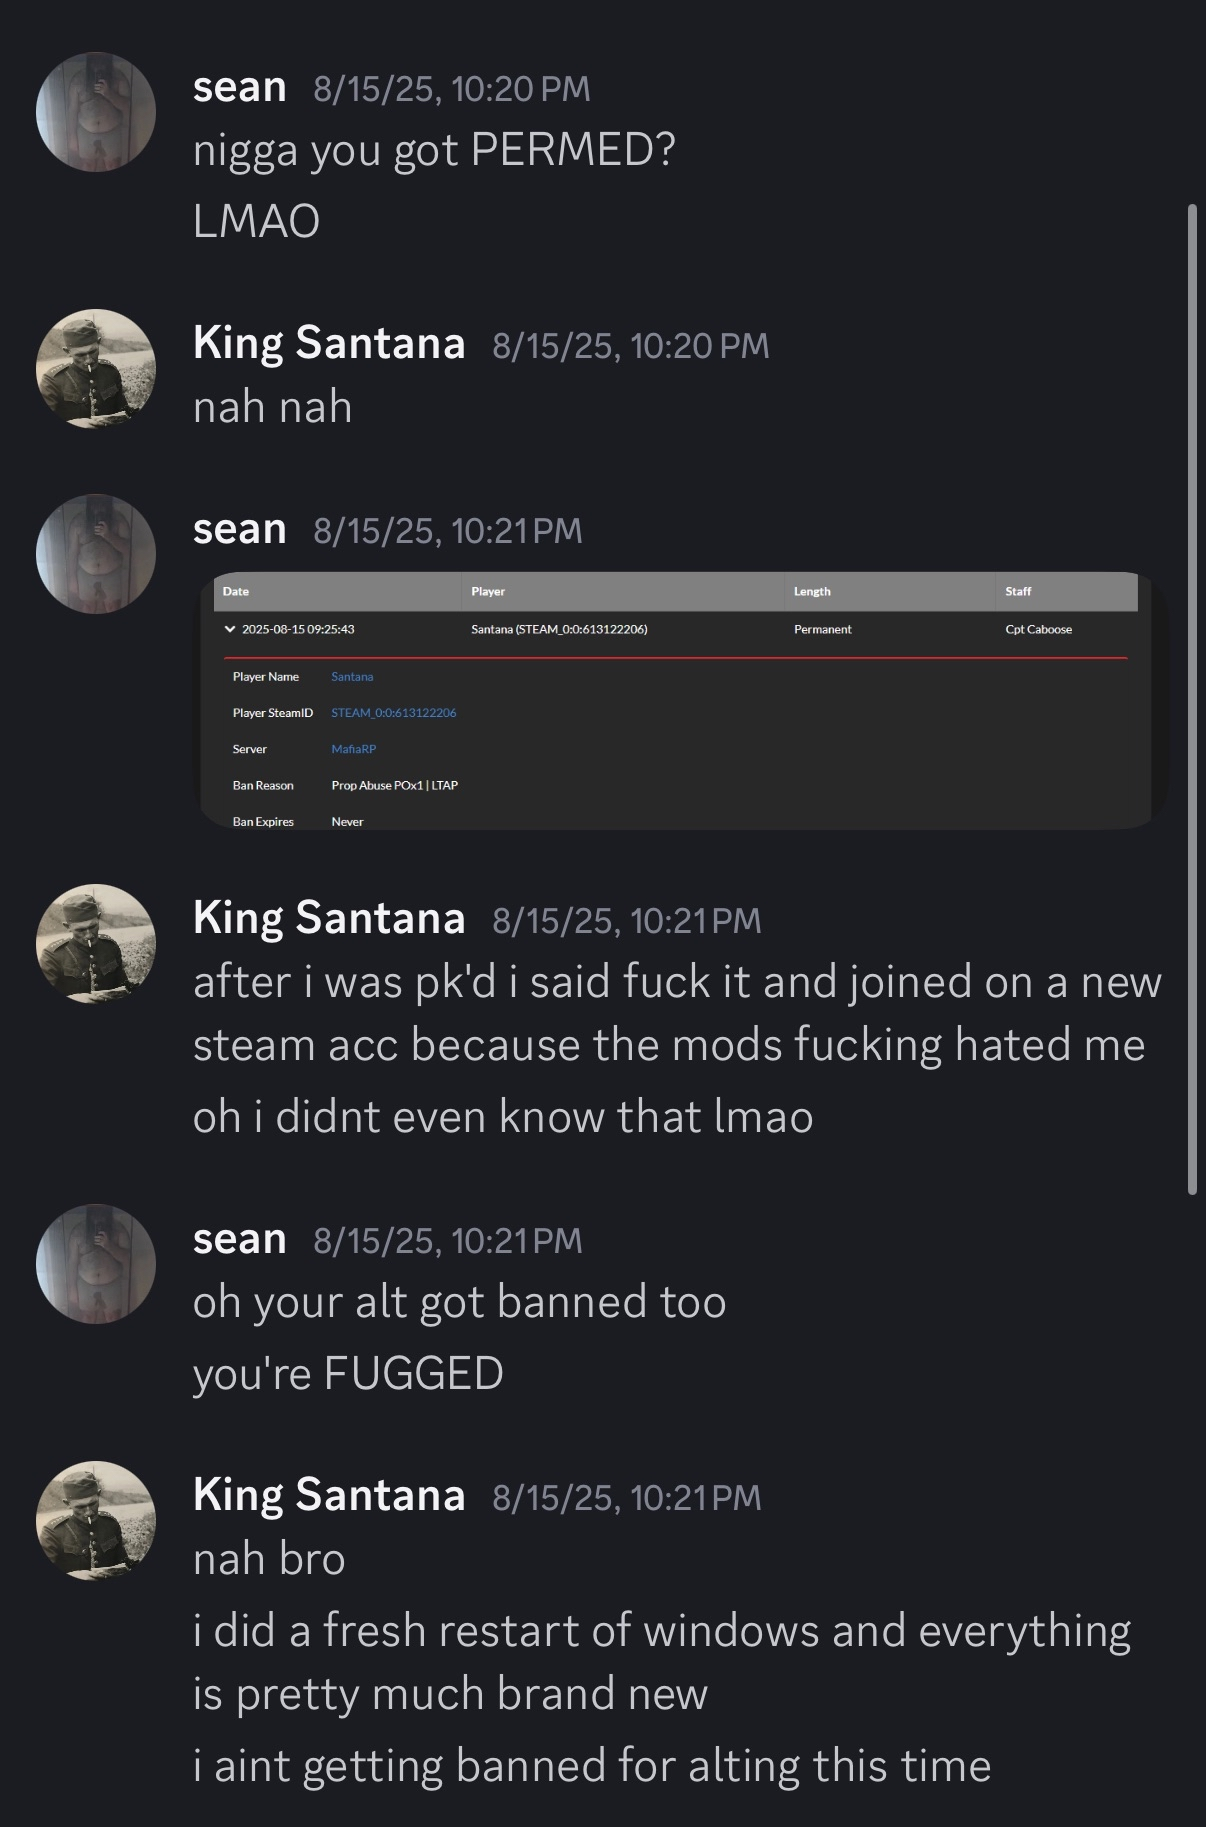This screenshot has width=1206, height=1827.
Task: Click the Player column header
Action: [x=488, y=591]
